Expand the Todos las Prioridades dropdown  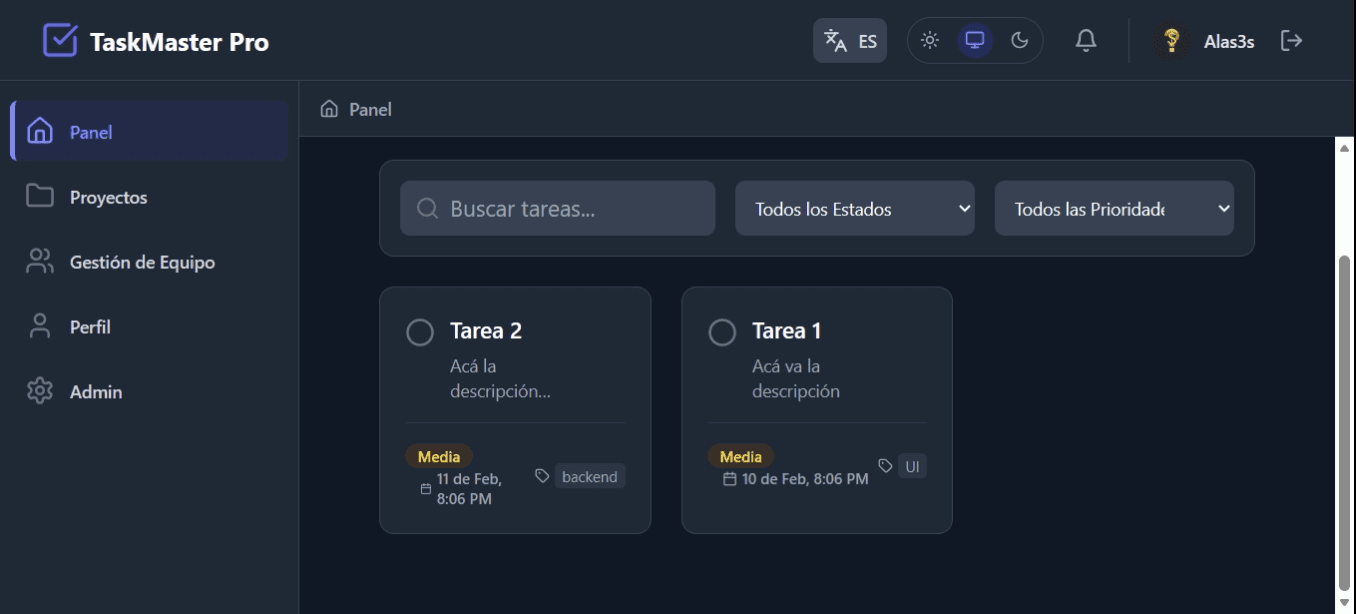1113,209
